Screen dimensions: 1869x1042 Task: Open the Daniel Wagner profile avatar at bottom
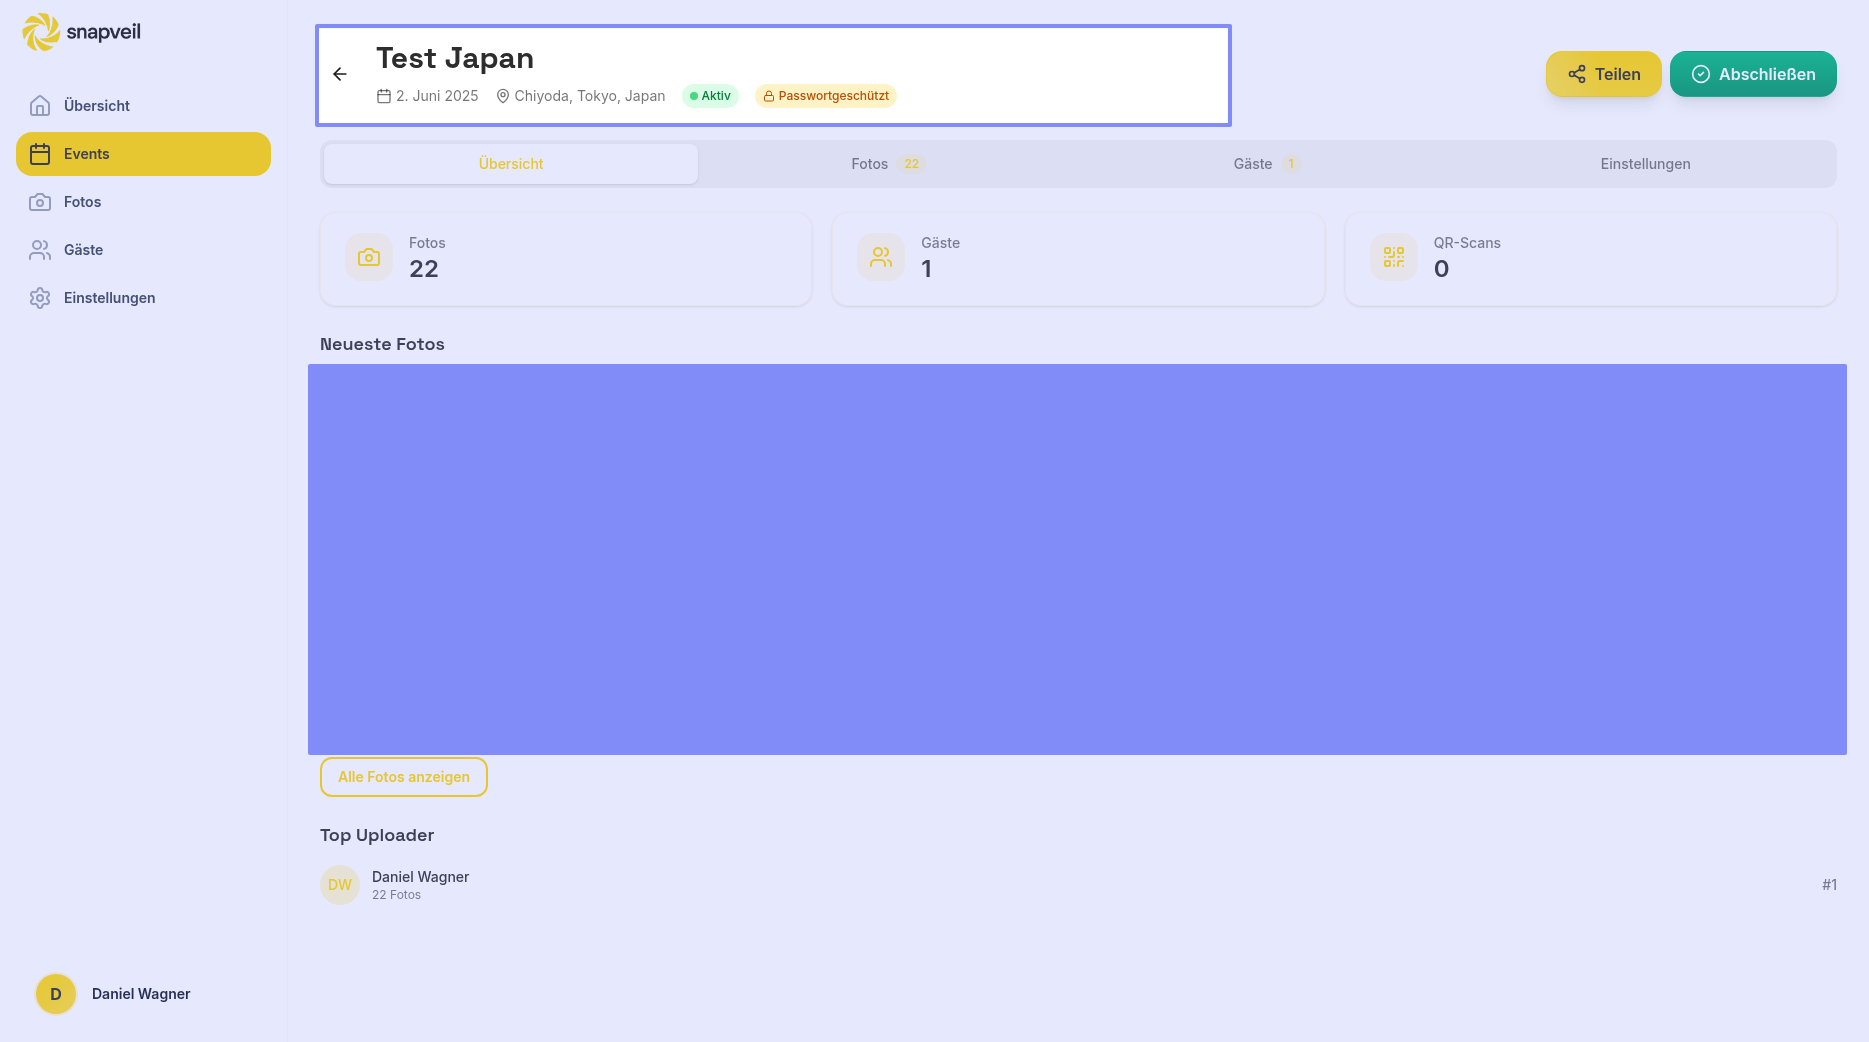(56, 994)
